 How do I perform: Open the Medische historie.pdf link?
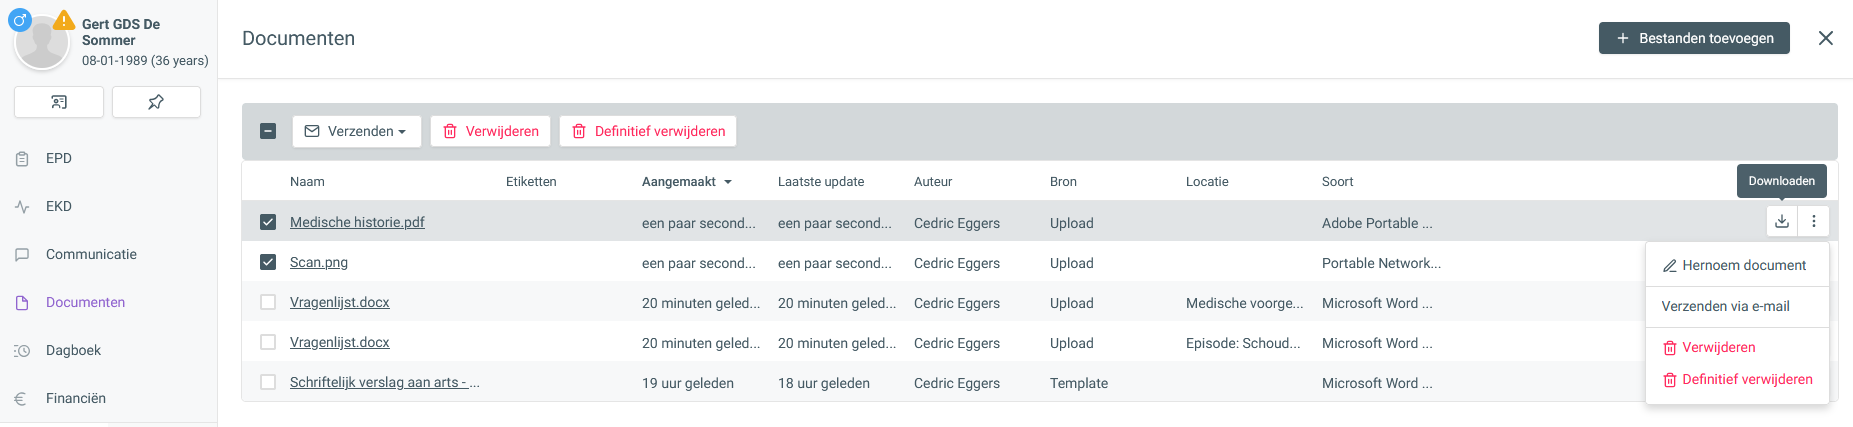(357, 222)
